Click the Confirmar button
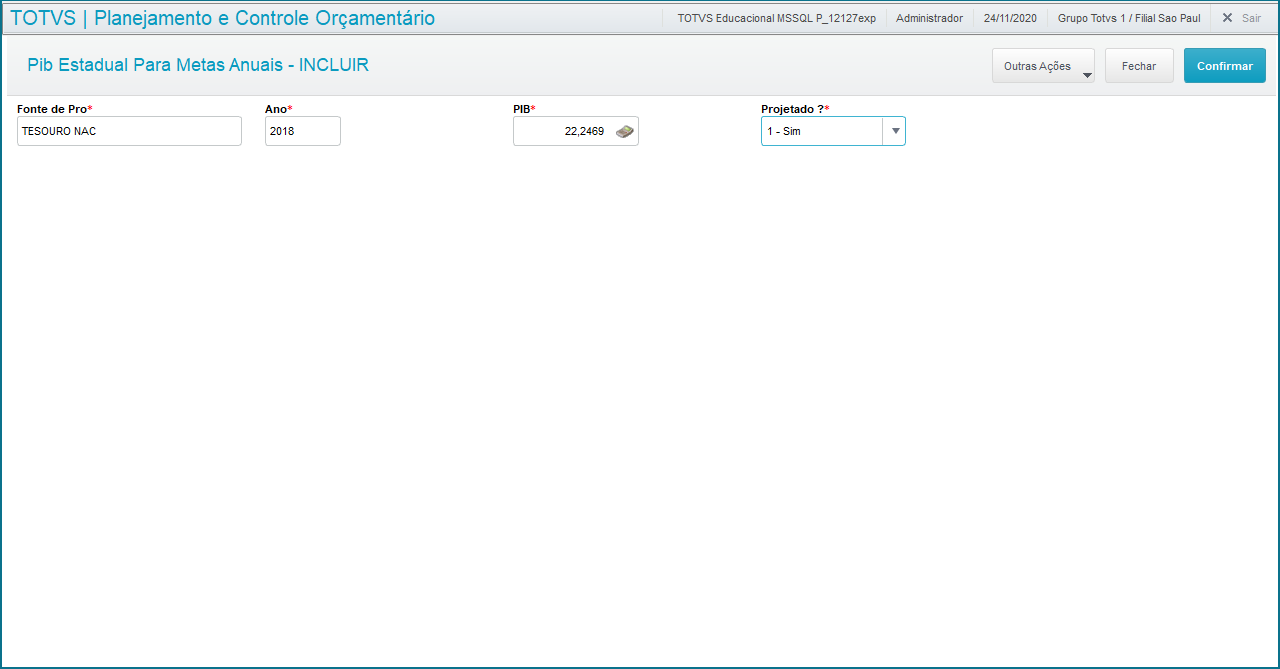The height and width of the screenshot is (669, 1280). point(1225,66)
